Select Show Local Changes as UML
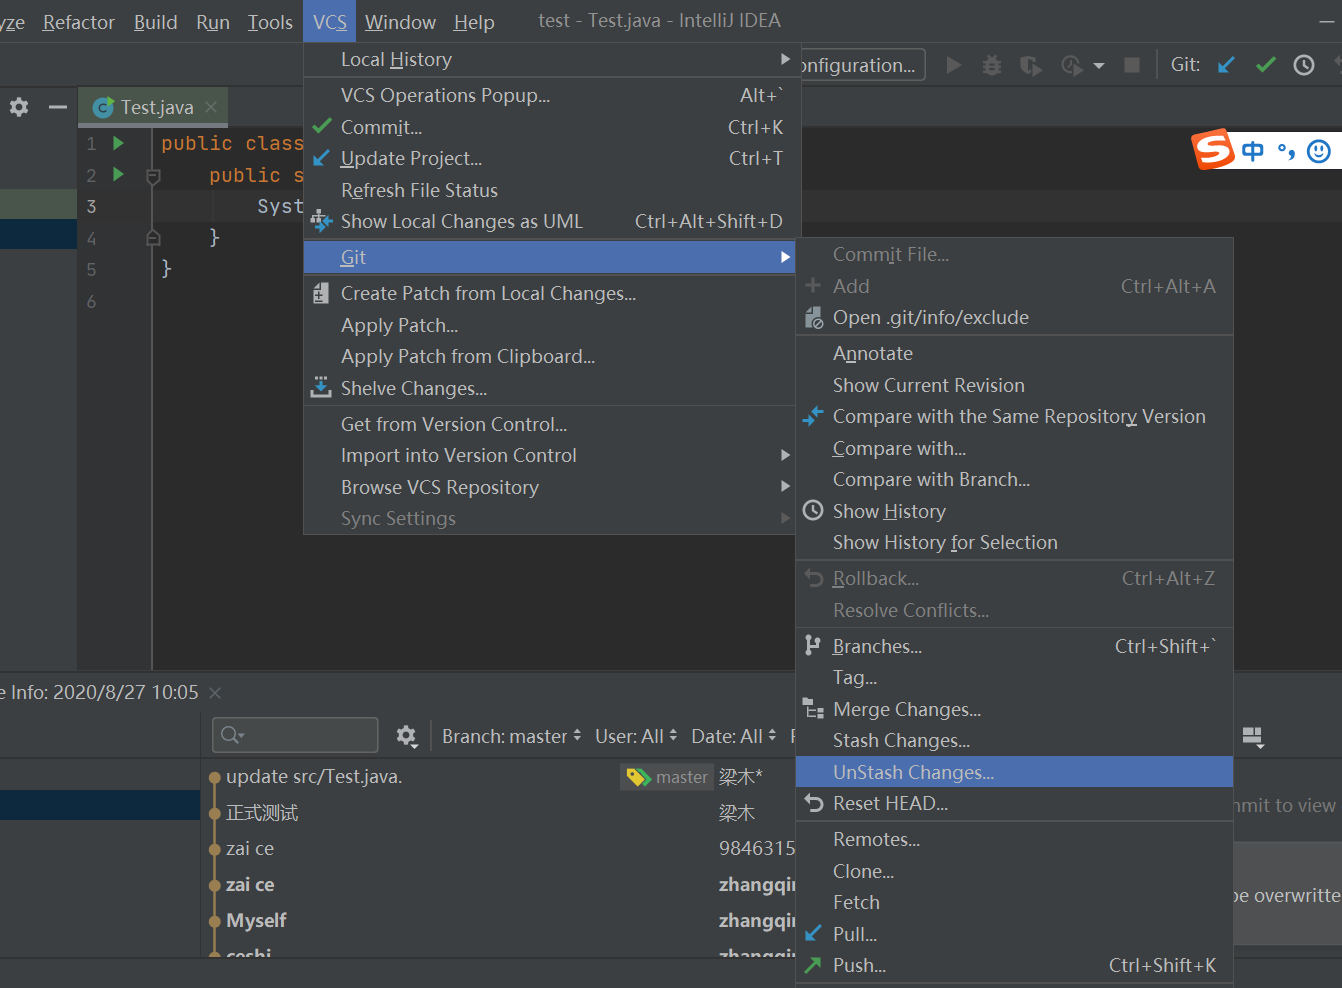This screenshot has width=1342, height=988. (x=549, y=221)
